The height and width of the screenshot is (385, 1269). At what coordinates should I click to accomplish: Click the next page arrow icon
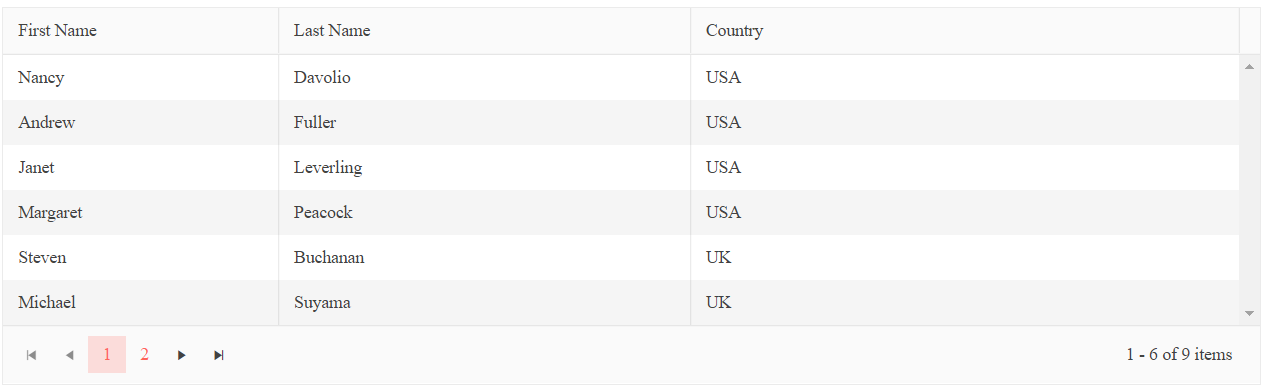(181, 355)
